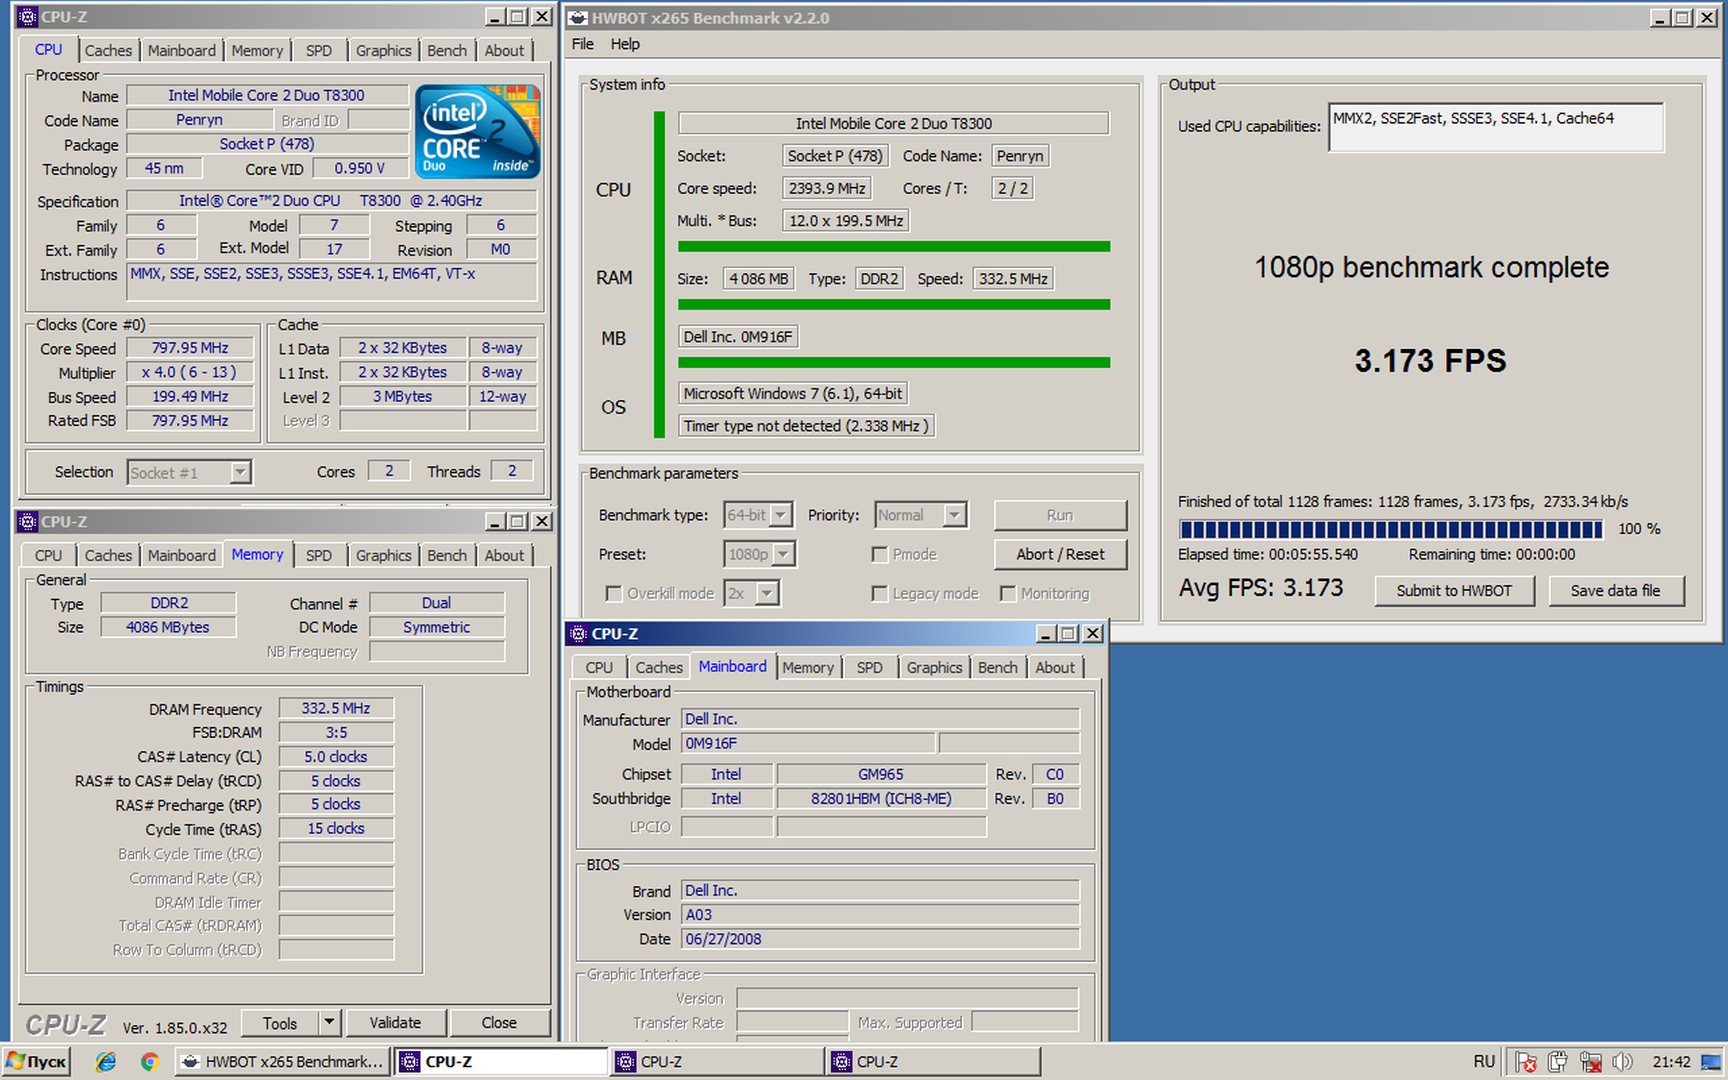Image resolution: width=1728 pixels, height=1080 pixels.
Task: Click the CPU-Z Memory window title icon
Action: (x=27, y=521)
